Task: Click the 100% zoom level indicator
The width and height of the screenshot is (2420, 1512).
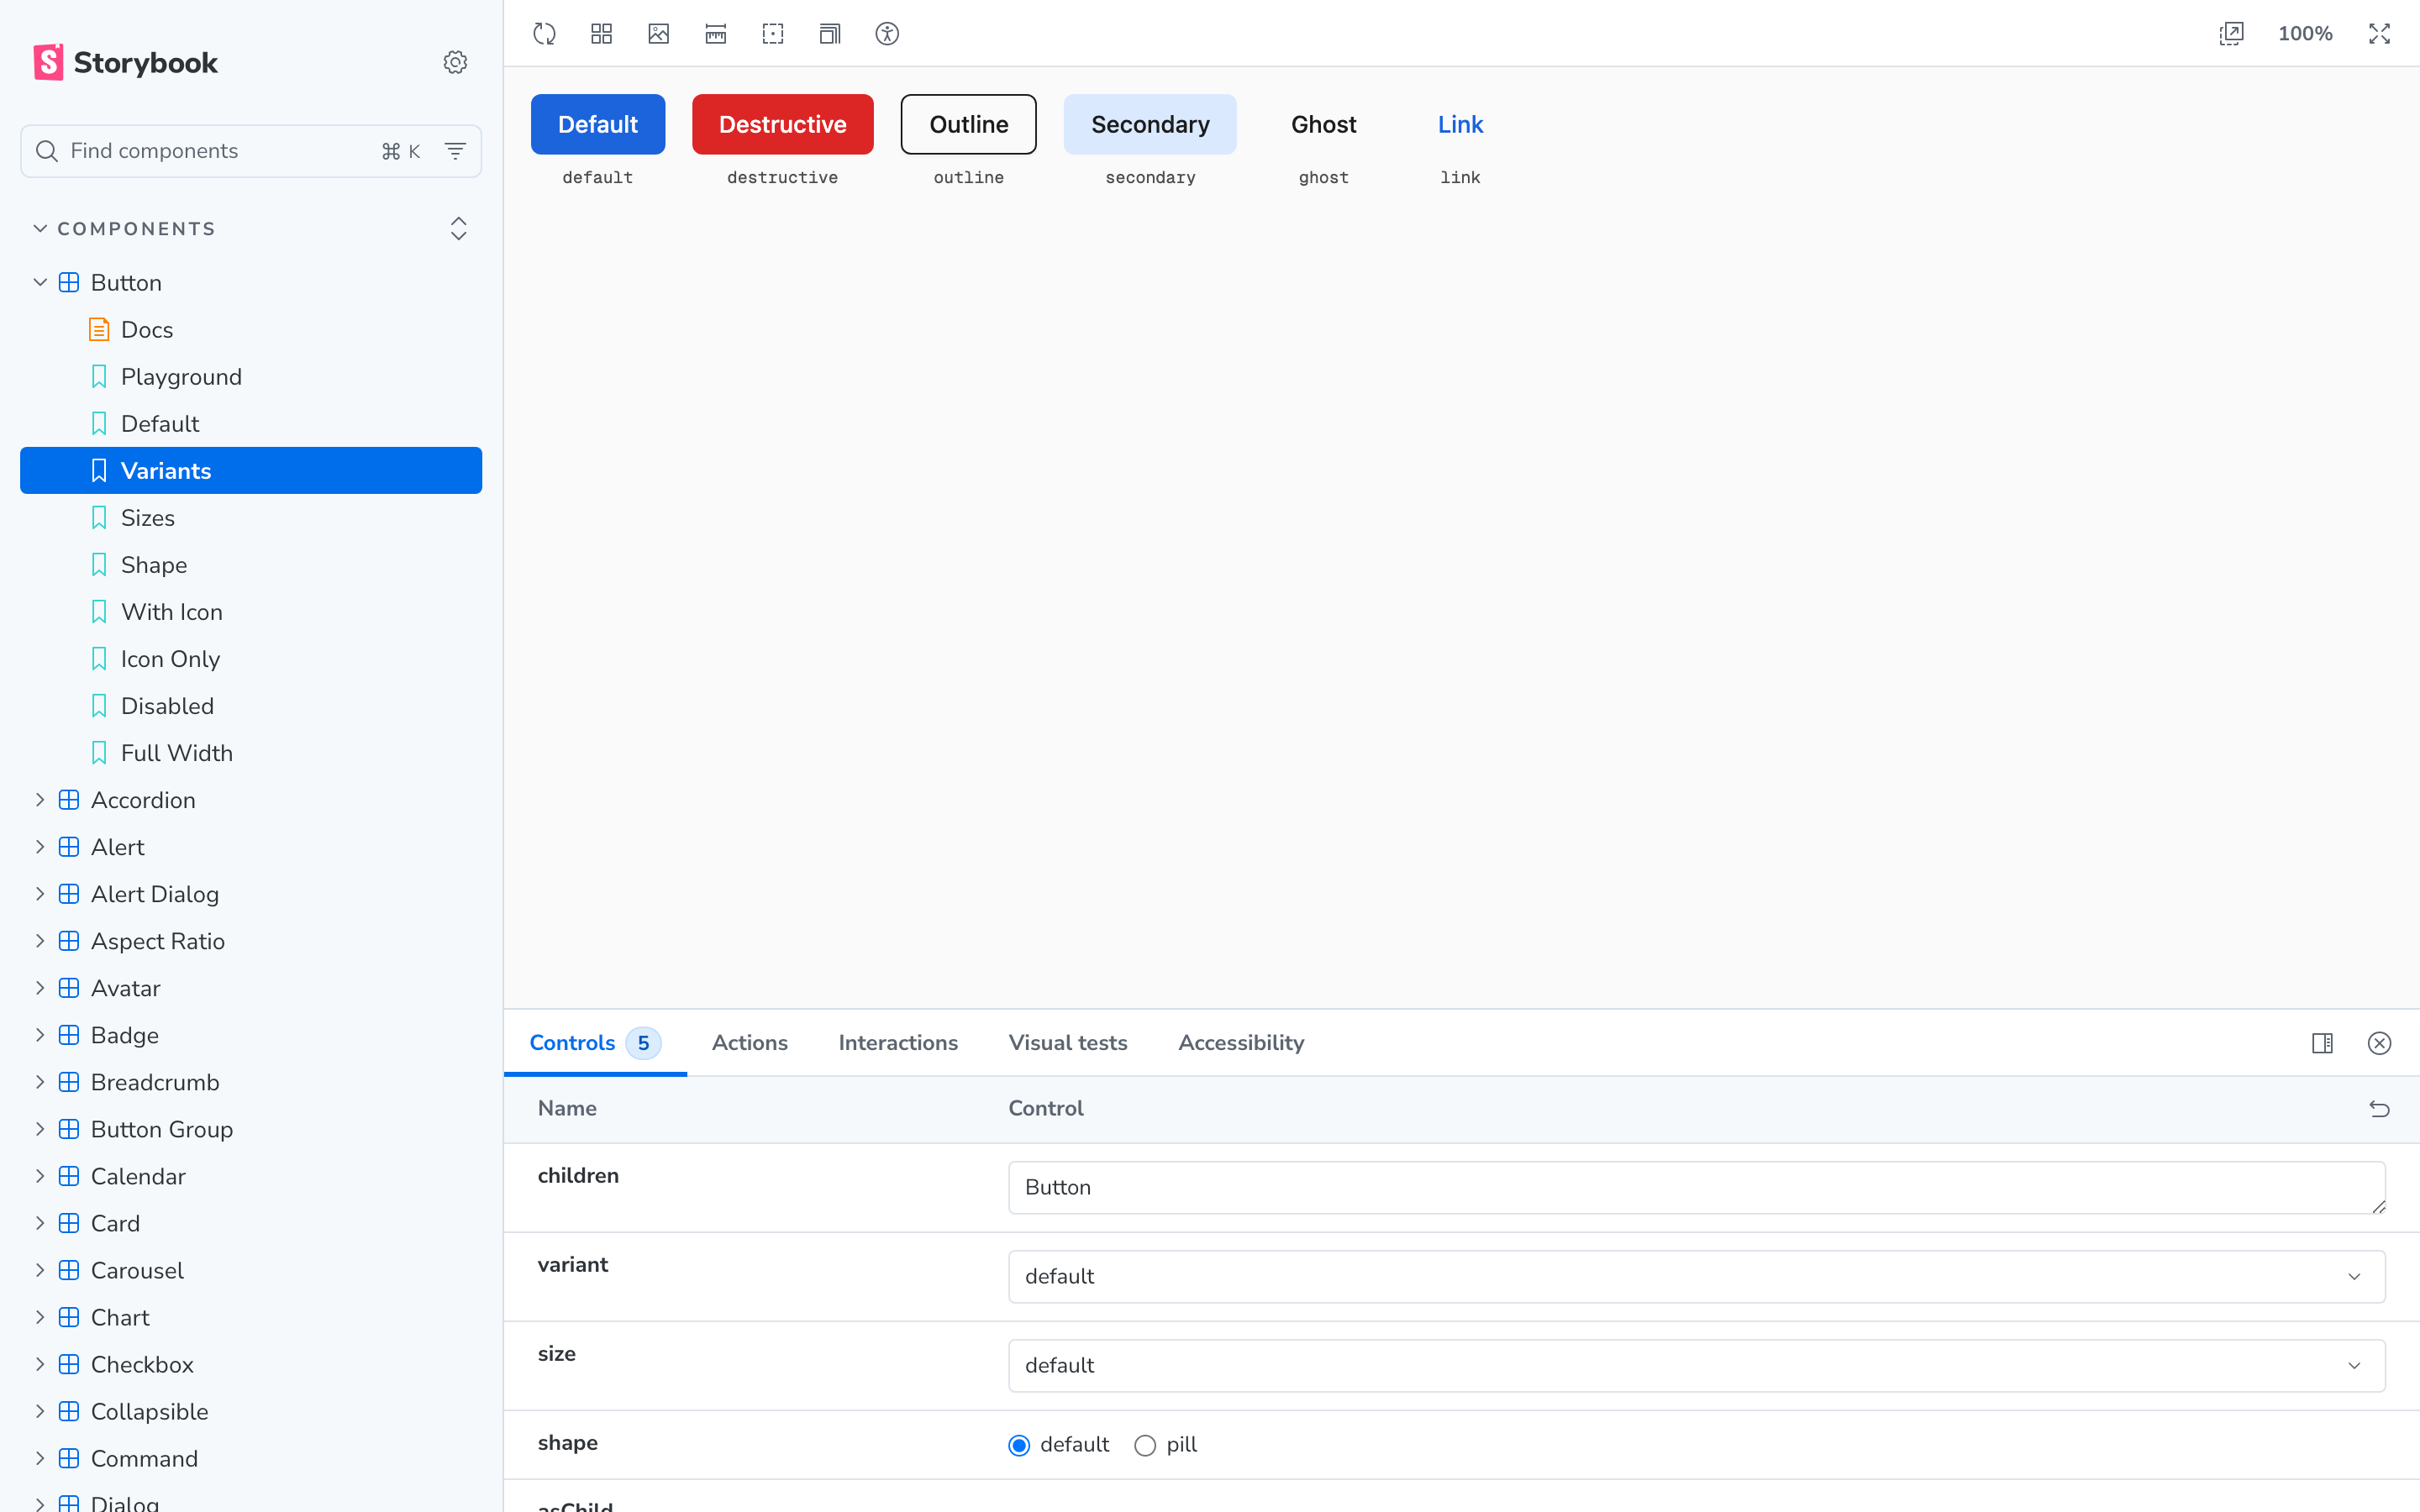Action: pyautogui.click(x=2304, y=34)
